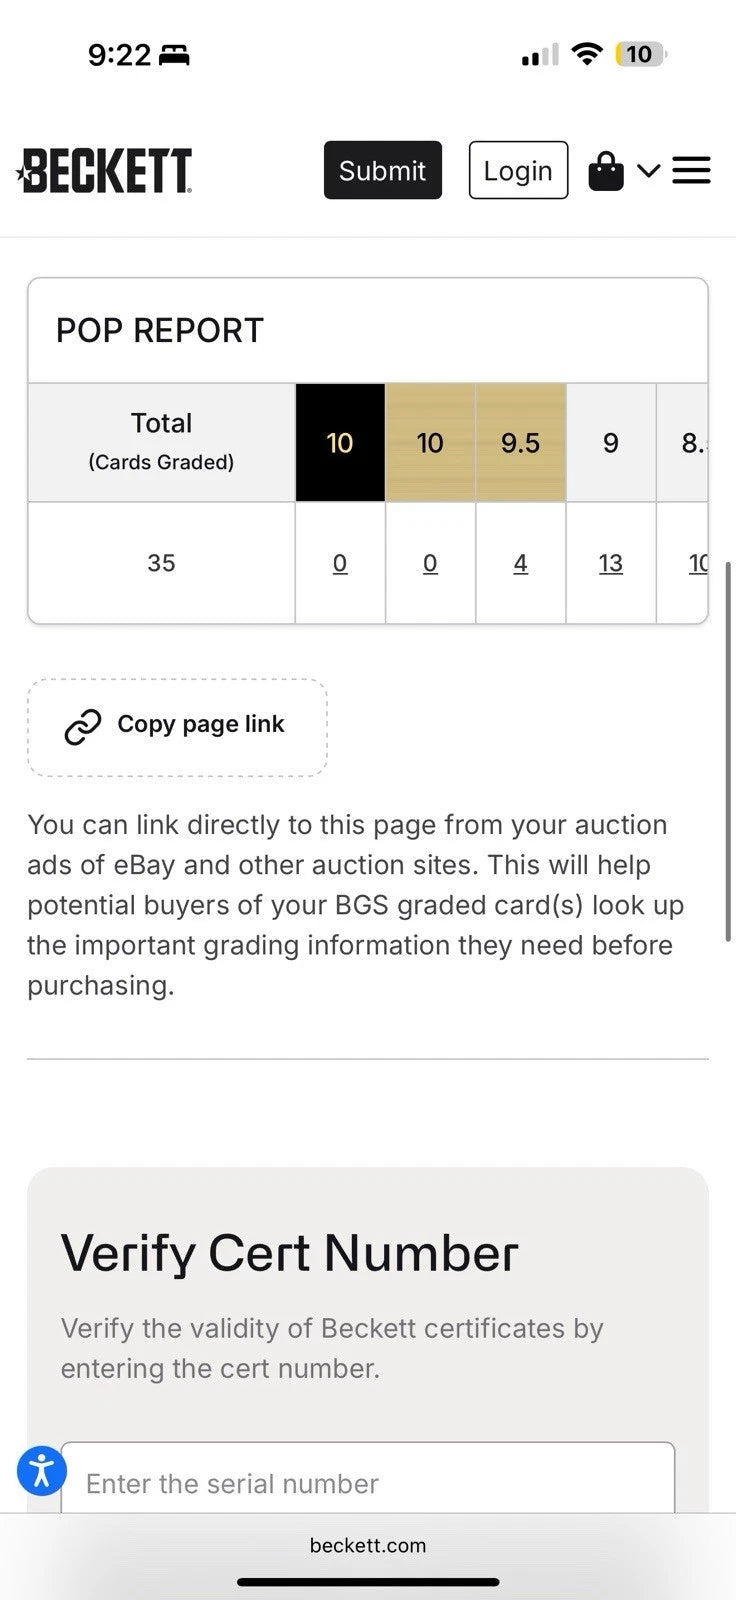Click the Copy page link button
This screenshot has width=736, height=1600.
tap(178, 727)
